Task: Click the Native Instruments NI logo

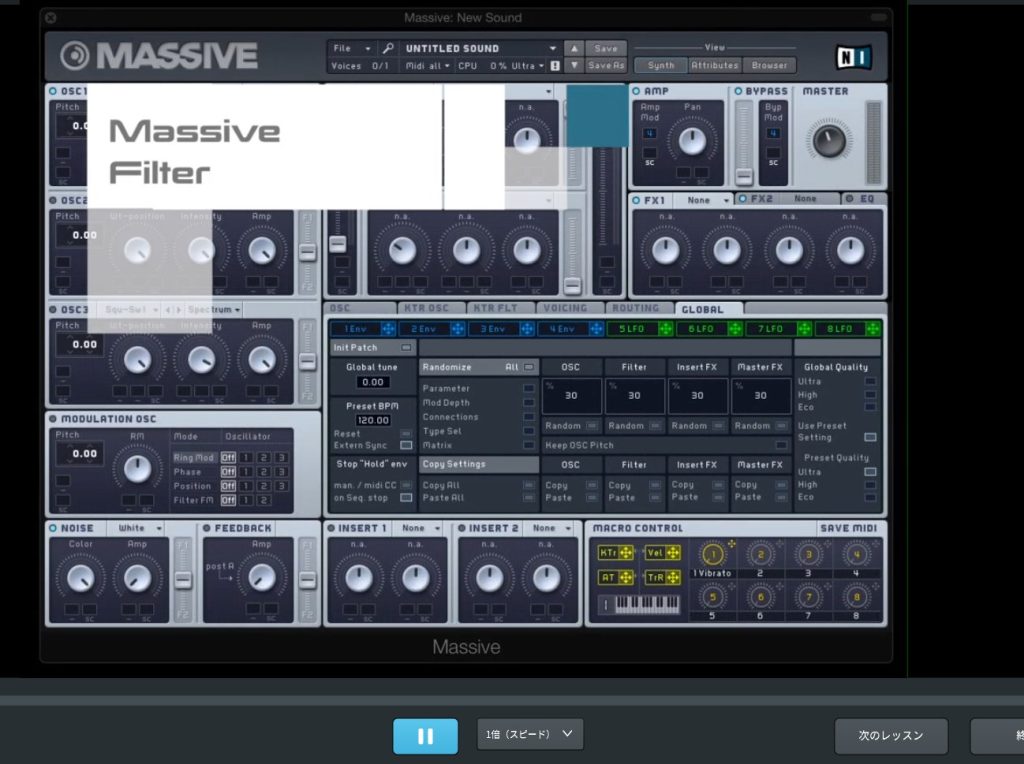Action: [851, 57]
